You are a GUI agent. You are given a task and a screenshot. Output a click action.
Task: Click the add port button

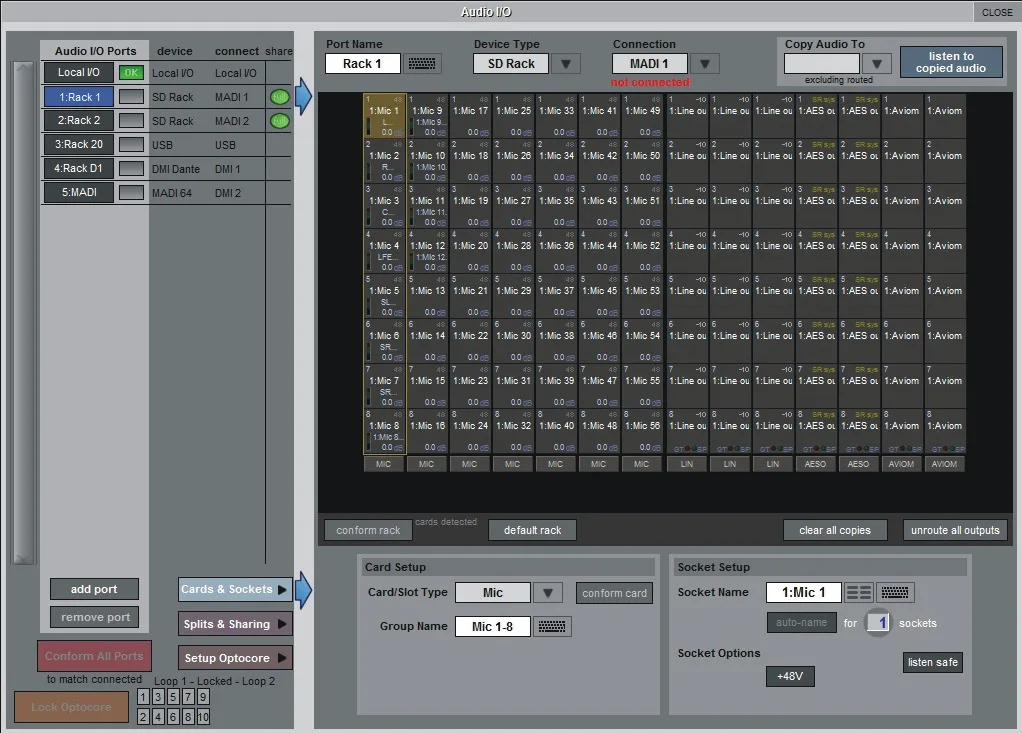95,589
